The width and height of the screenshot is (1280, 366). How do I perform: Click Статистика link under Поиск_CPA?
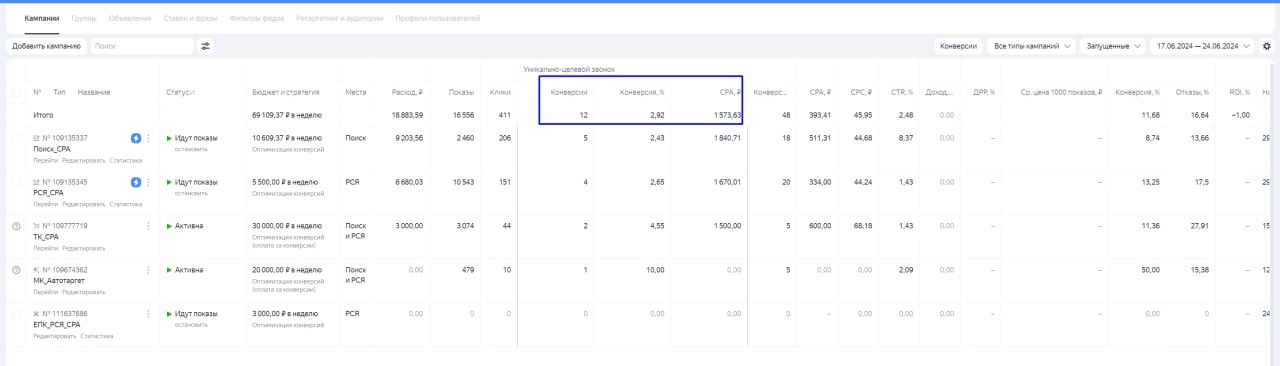126,160
